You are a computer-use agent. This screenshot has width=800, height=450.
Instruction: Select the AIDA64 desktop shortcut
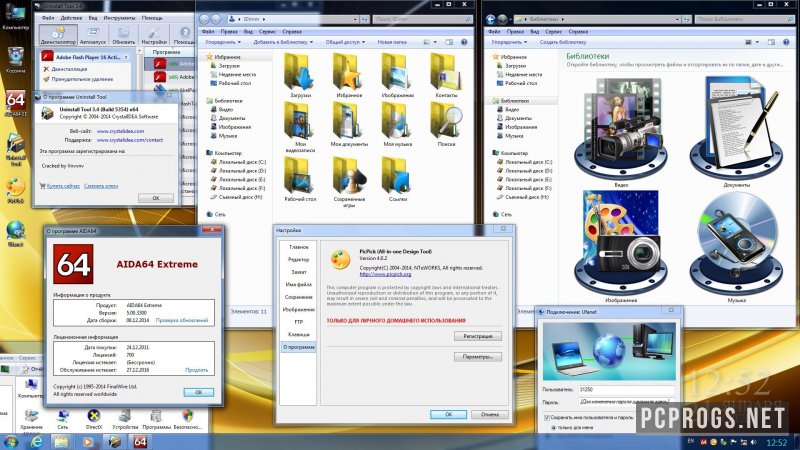click(x=16, y=104)
